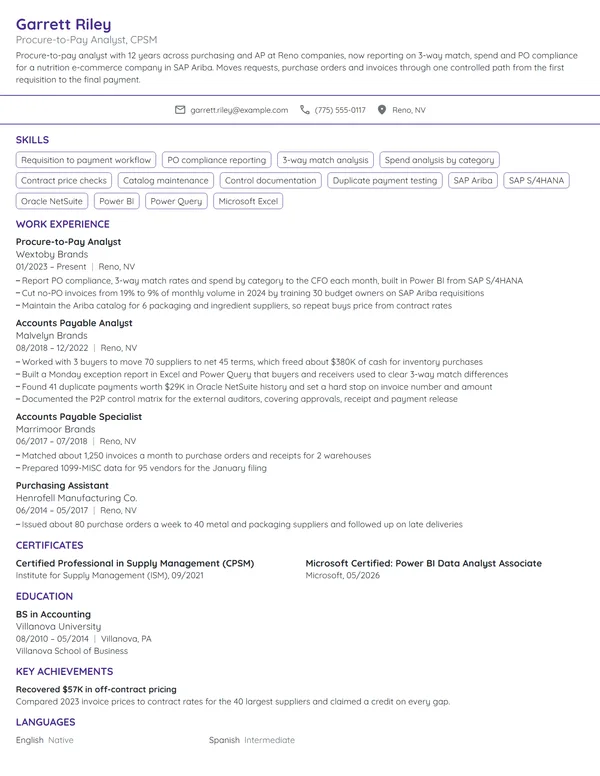600x776 pixels.
Task: Click the phone handset icon
Action: [305, 110]
